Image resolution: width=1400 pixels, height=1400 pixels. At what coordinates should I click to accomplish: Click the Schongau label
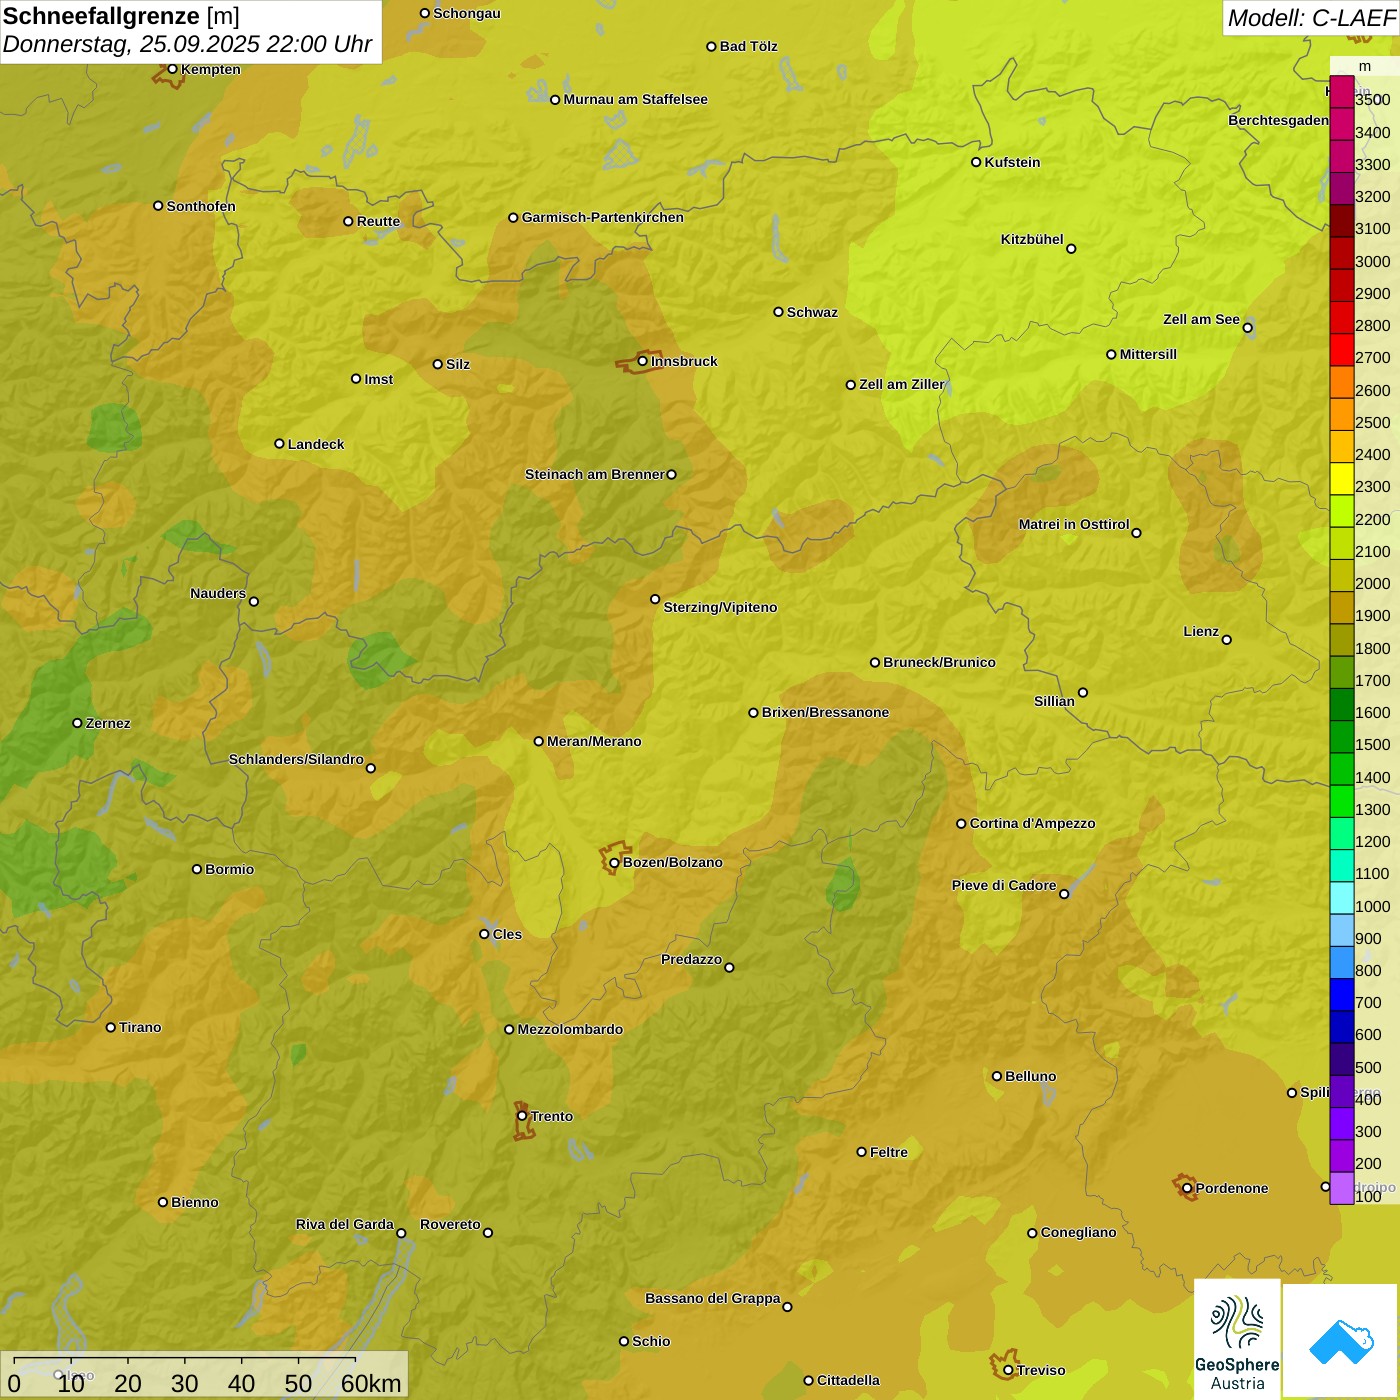[x=466, y=14]
